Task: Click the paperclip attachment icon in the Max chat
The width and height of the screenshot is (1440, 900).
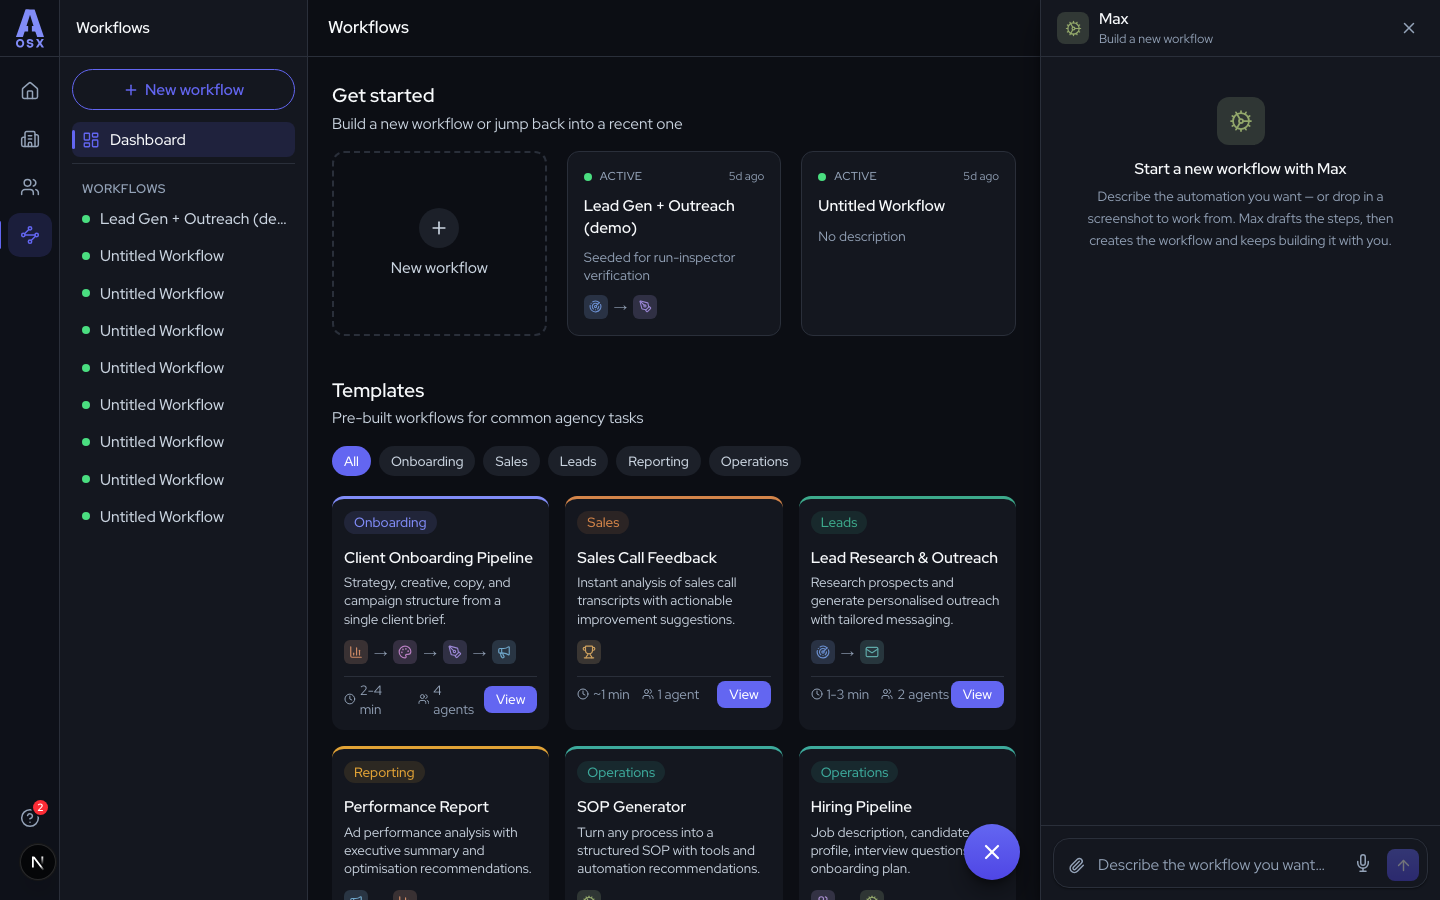Action: tap(1076, 865)
